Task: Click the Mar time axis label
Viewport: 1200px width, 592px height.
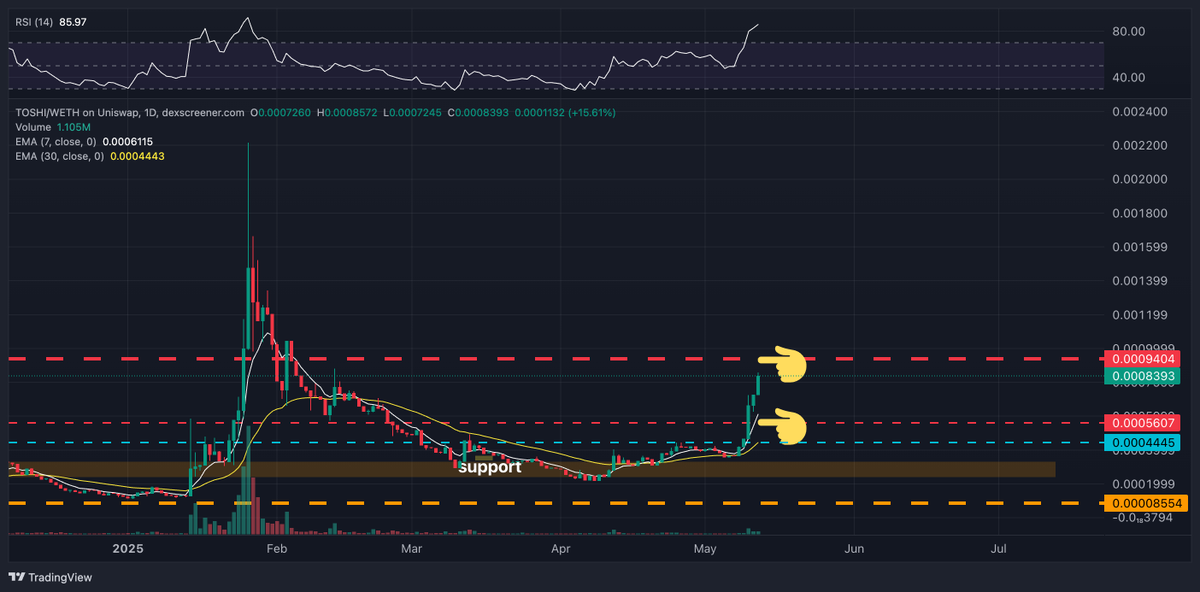Action: coord(410,549)
